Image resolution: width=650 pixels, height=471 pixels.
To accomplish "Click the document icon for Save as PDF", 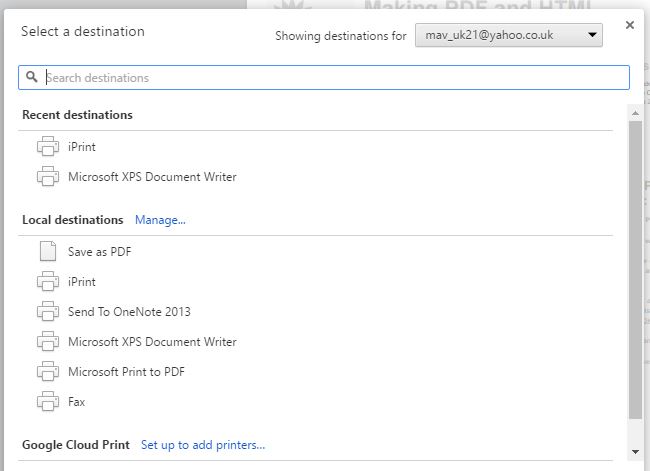I will (x=48, y=251).
